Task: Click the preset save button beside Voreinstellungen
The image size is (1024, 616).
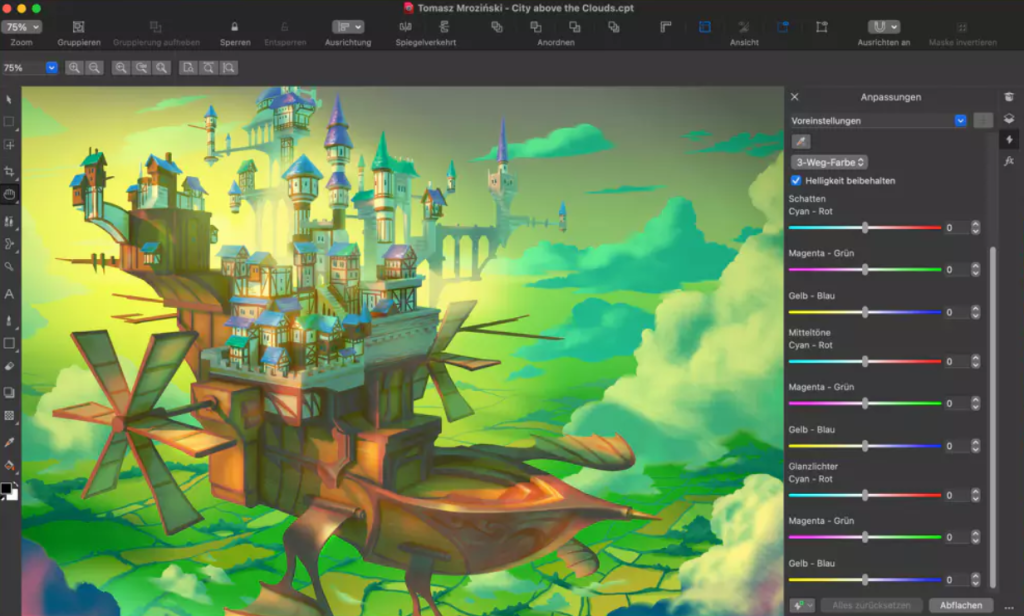Action: tap(983, 121)
